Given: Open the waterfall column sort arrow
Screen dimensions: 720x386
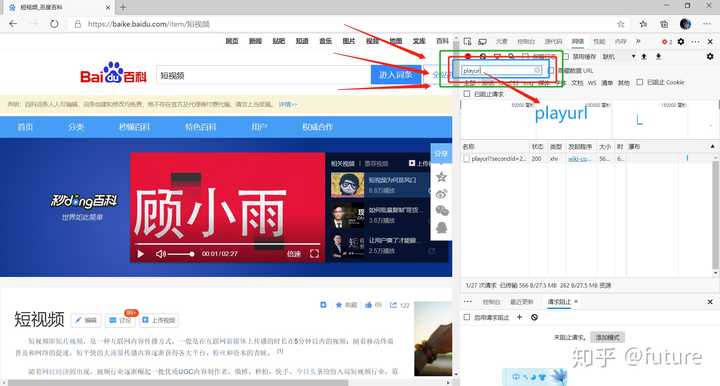Looking at the screenshot, I should coord(712,146).
